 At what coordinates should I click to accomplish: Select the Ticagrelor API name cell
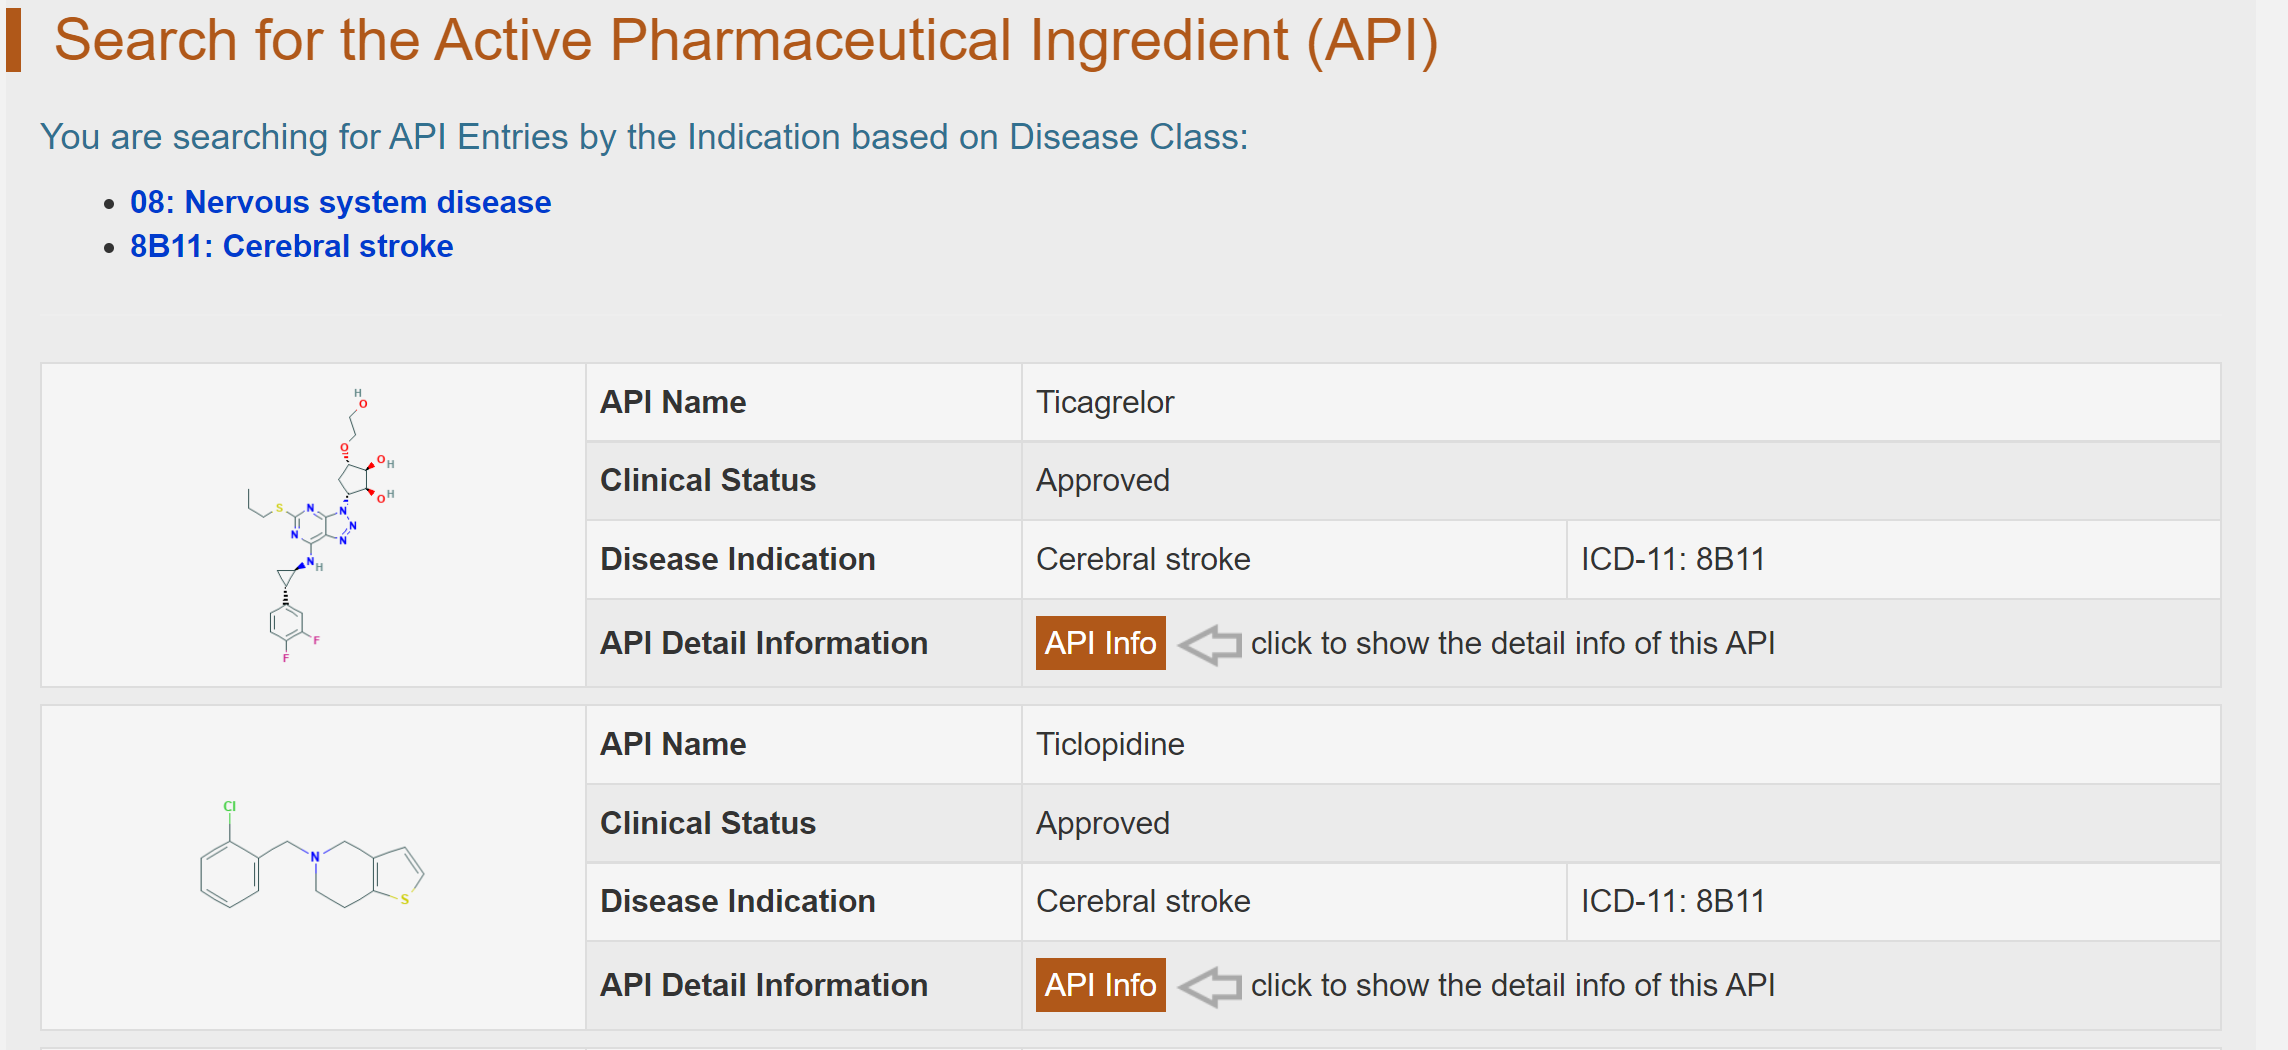tap(1104, 402)
